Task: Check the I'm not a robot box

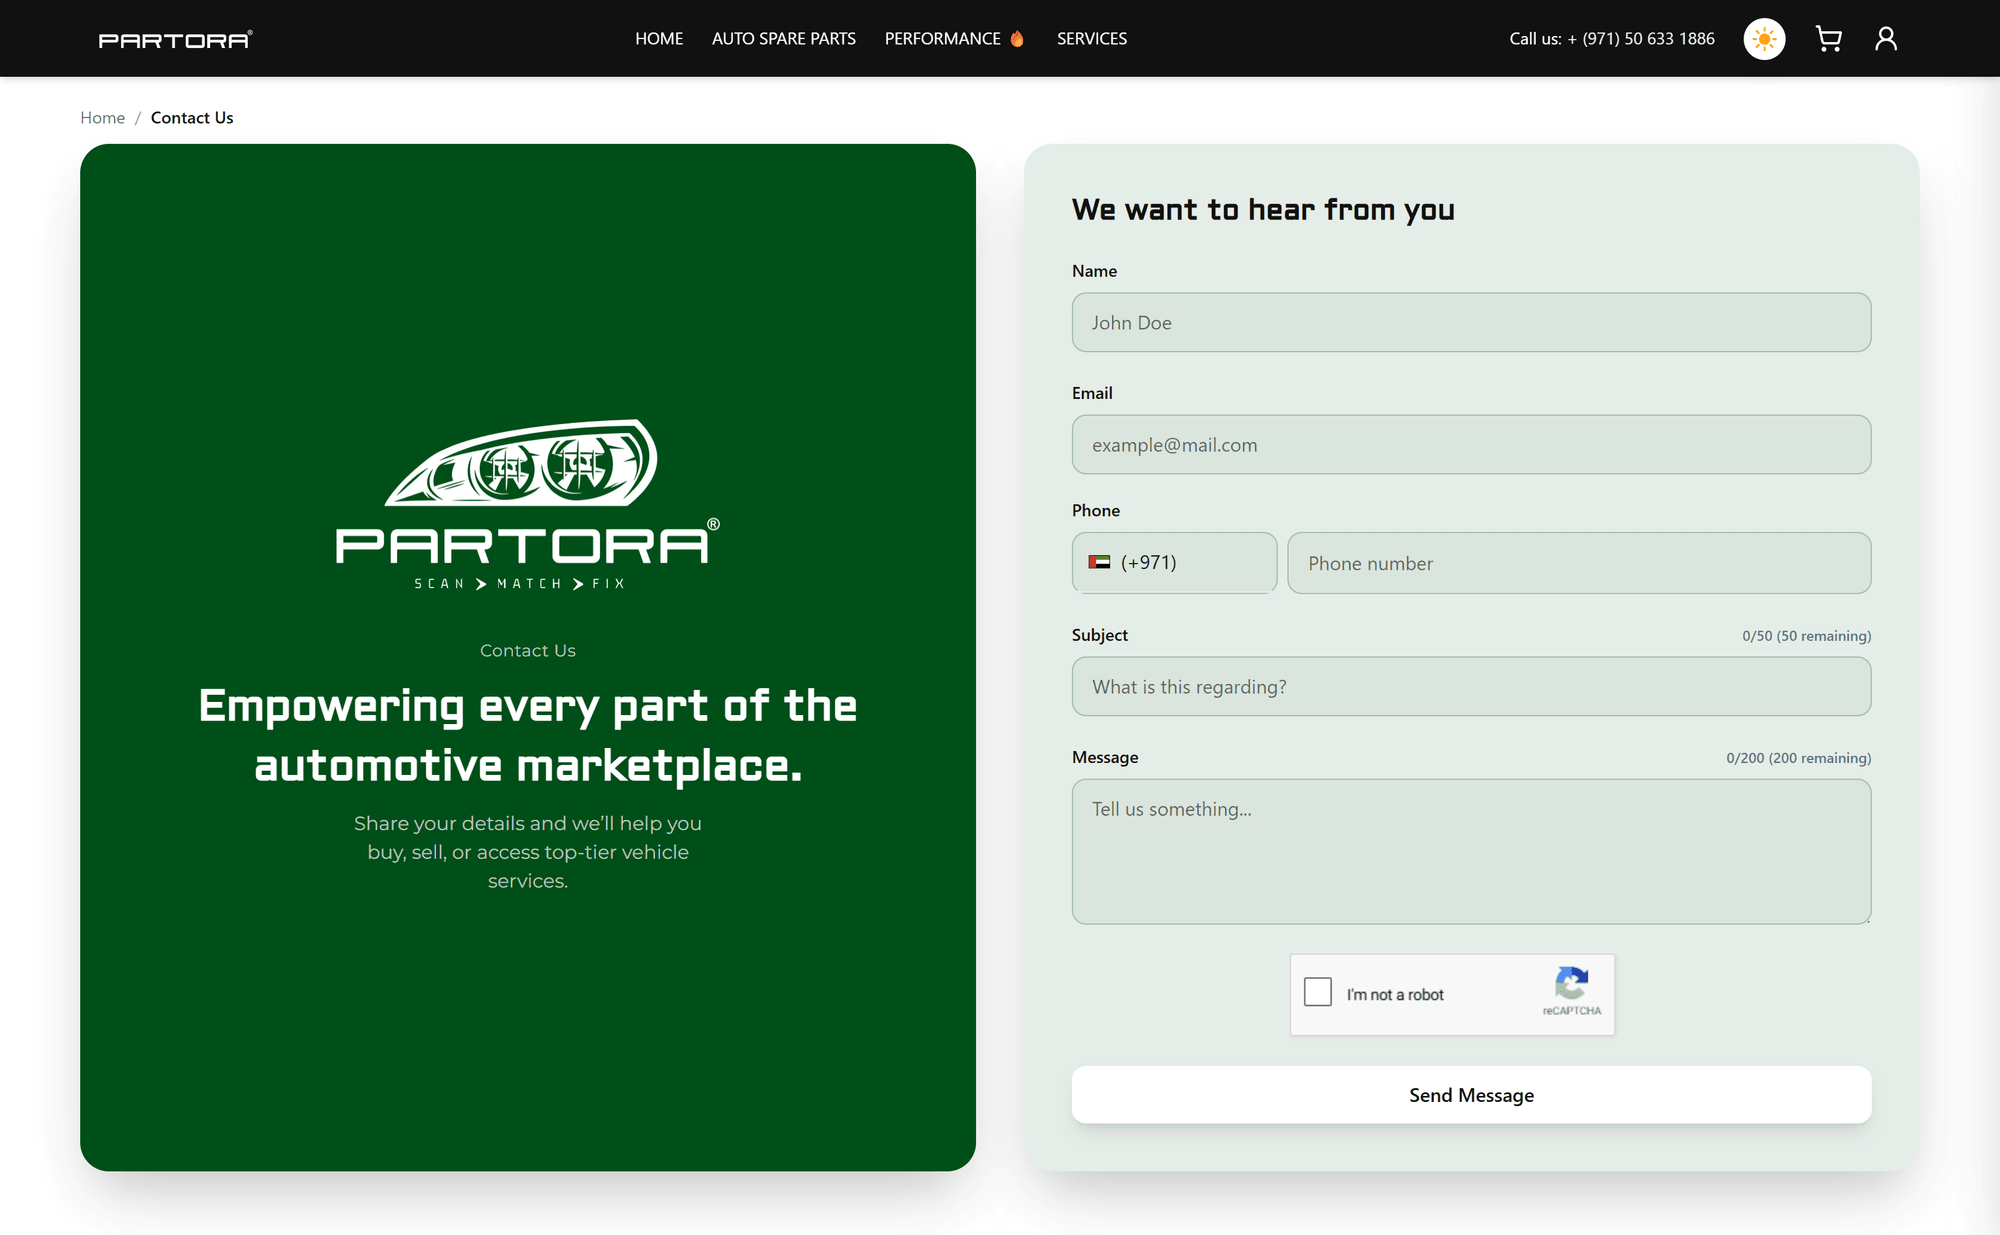Action: click(x=1318, y=992)
